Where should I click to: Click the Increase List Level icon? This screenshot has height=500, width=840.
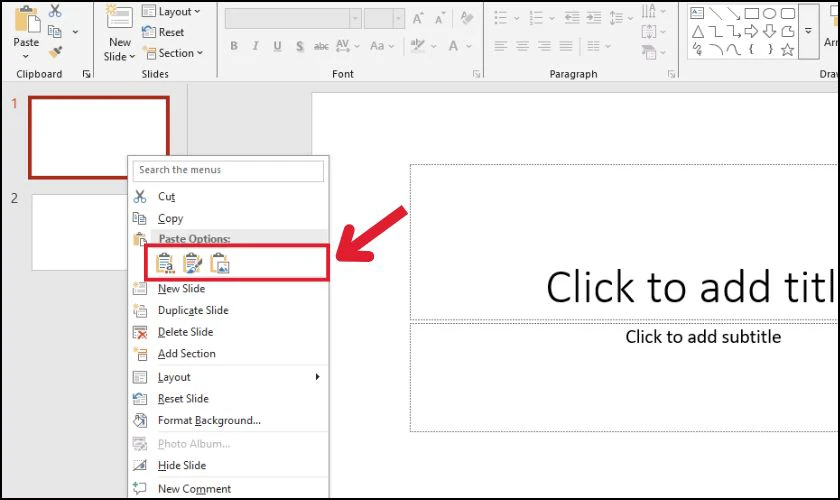tap(594, 18)
